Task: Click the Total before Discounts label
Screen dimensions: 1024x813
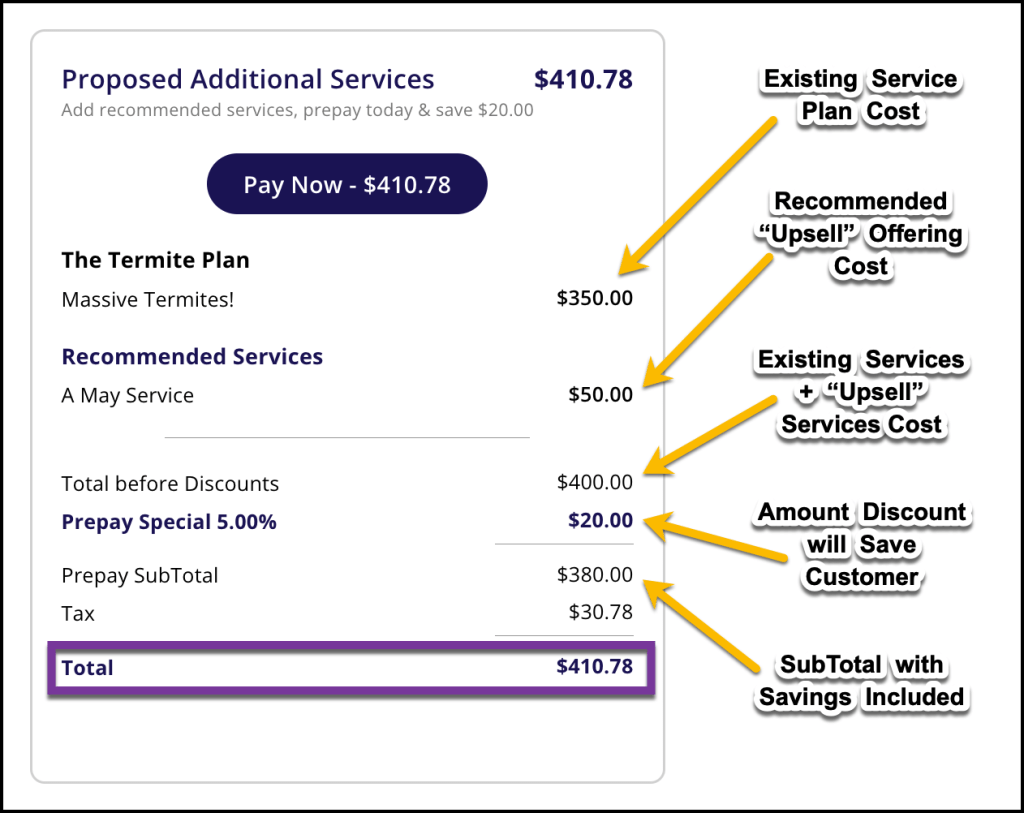Action: [170, 484]
